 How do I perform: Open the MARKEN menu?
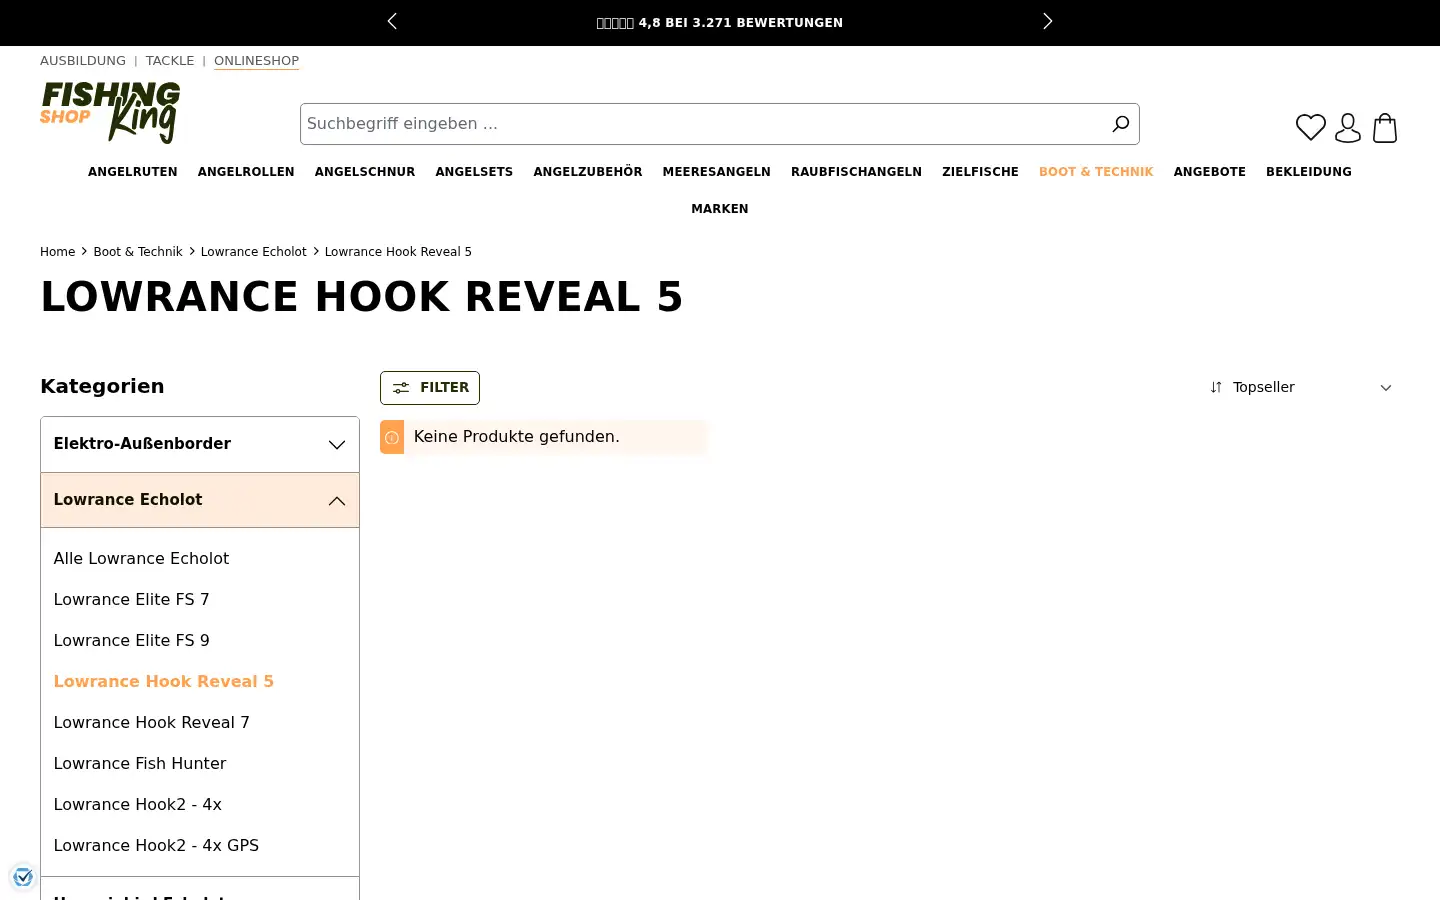click(x=720, y=209)
